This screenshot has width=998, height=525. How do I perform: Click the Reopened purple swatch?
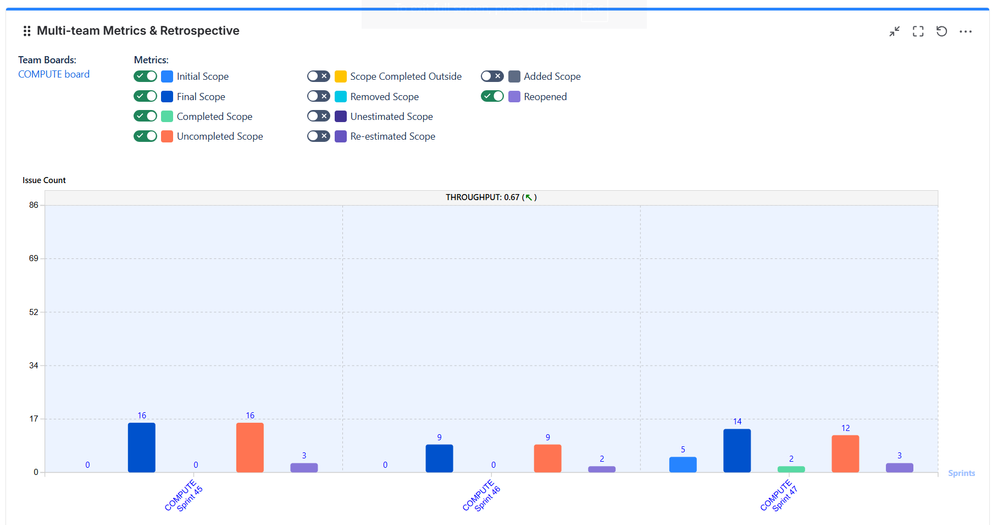514,97
